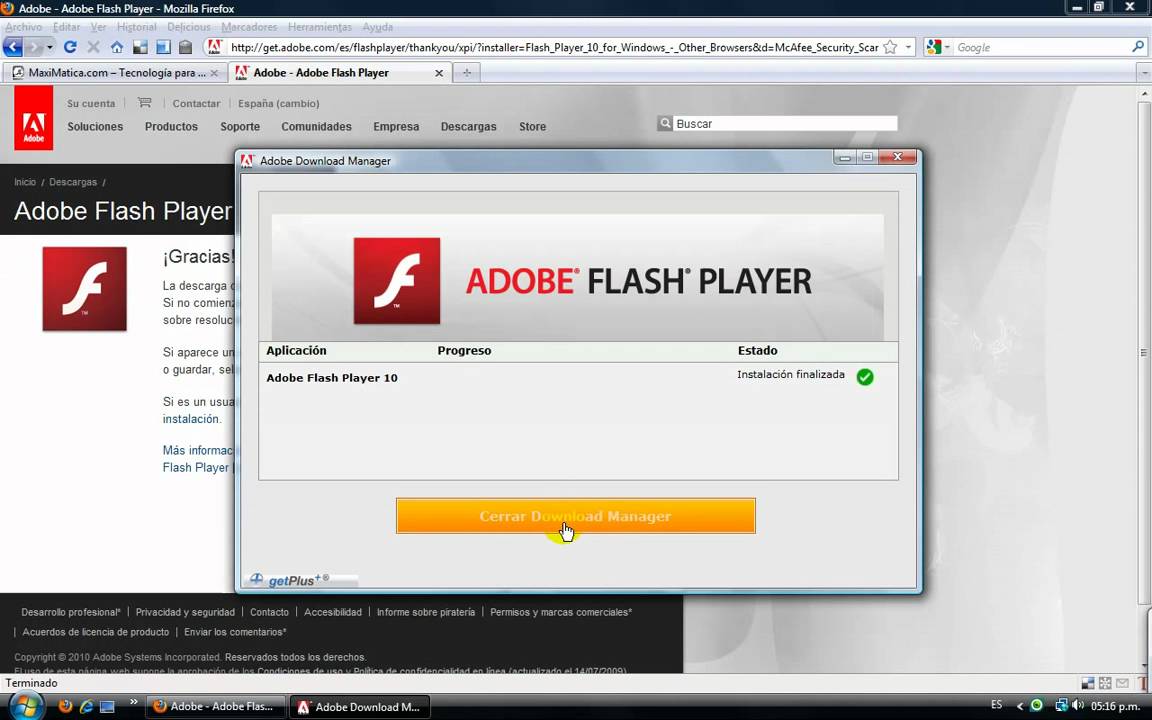Screen dimensions: 1152x720
Task: Open the back/forward history dropdown arrow
Action: coord(50,47)
